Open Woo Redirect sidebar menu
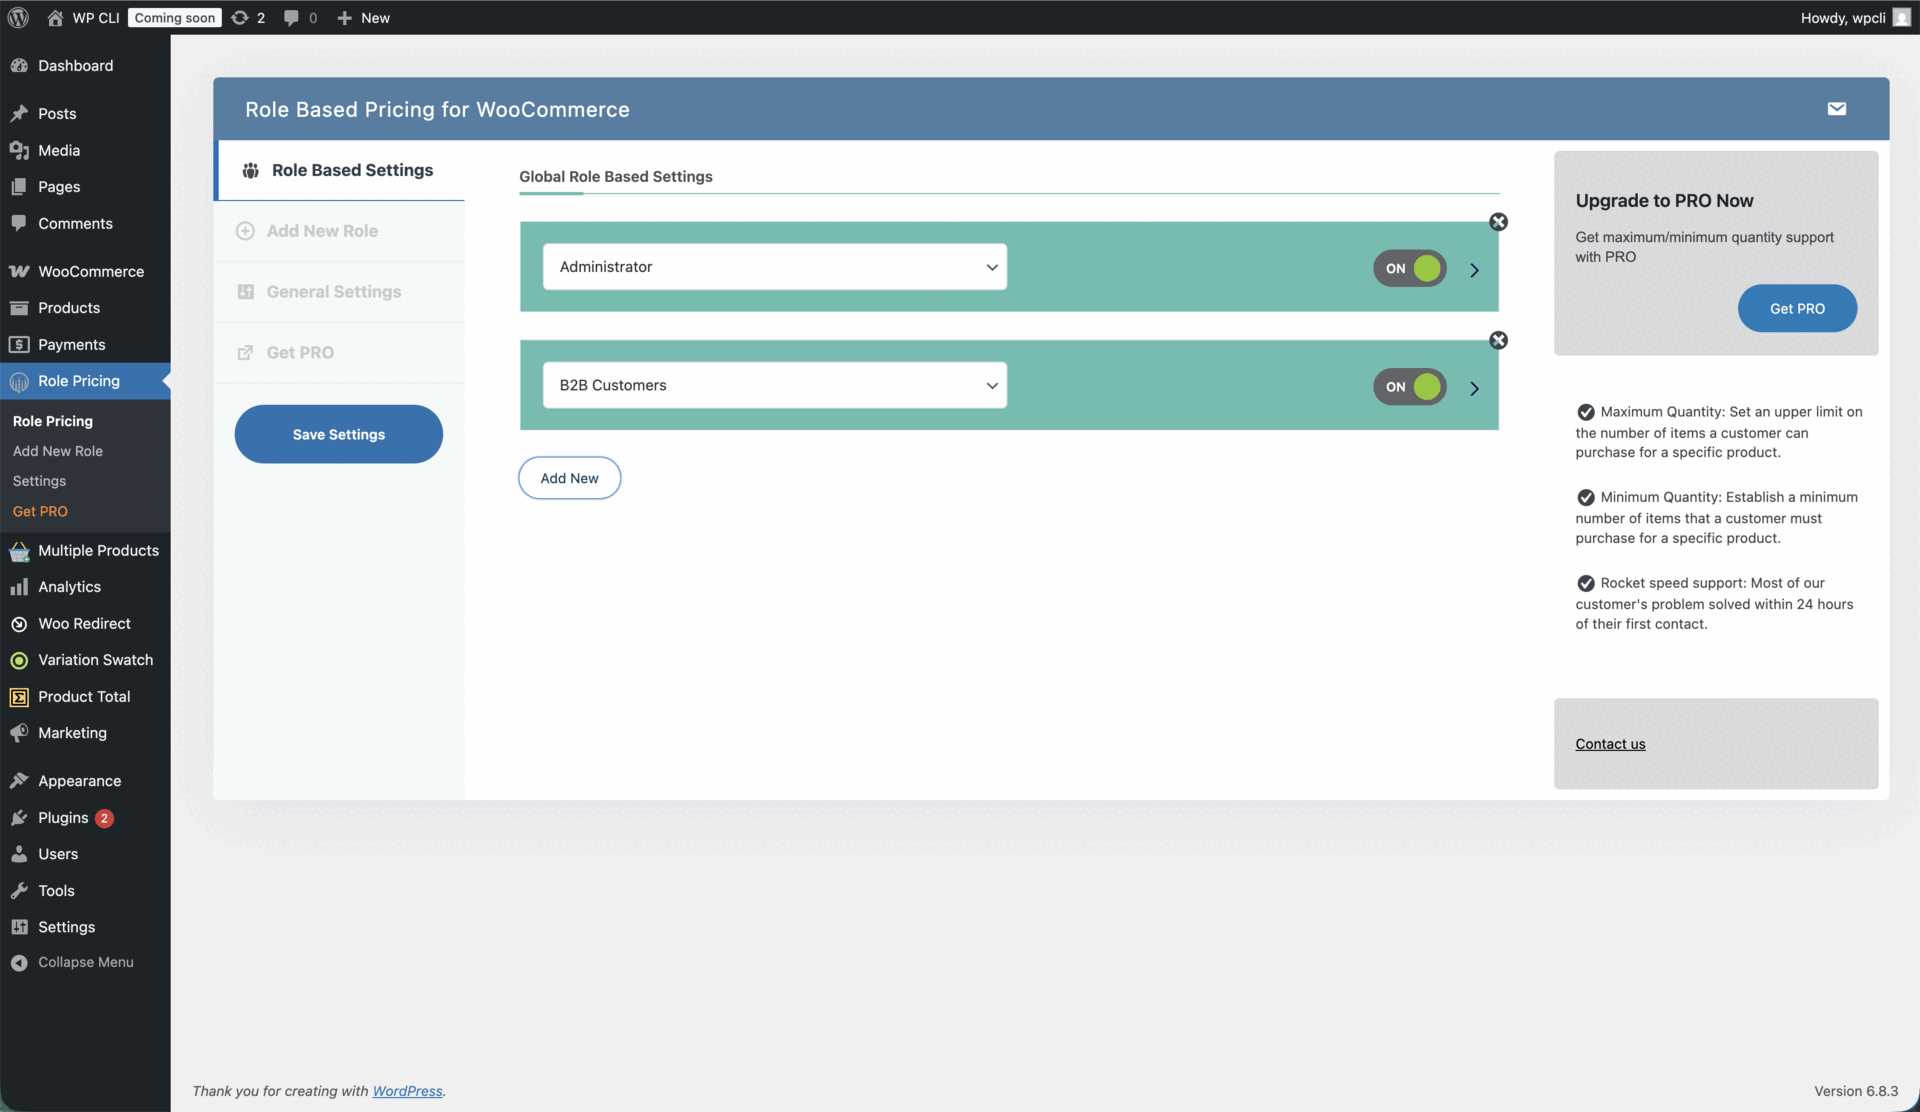 pos(85,623)
